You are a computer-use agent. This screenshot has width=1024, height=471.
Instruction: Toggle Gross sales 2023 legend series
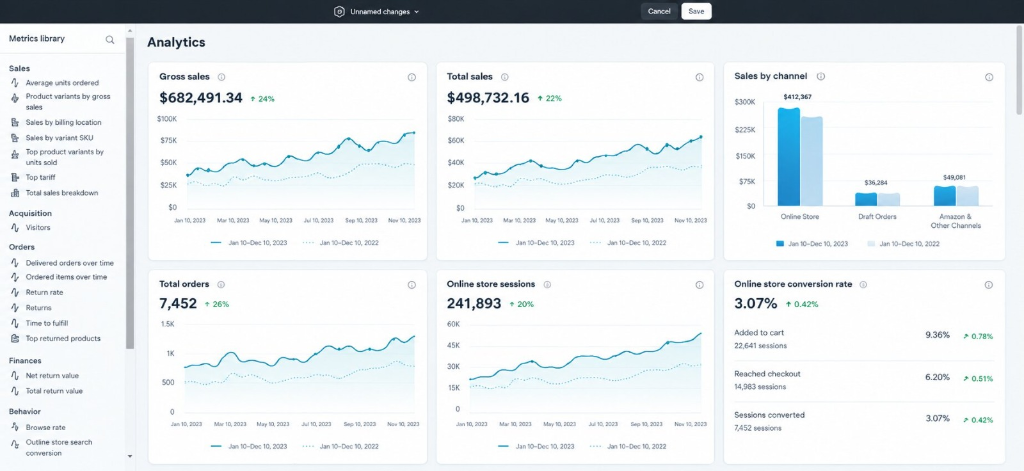click(x=249, y=242)
